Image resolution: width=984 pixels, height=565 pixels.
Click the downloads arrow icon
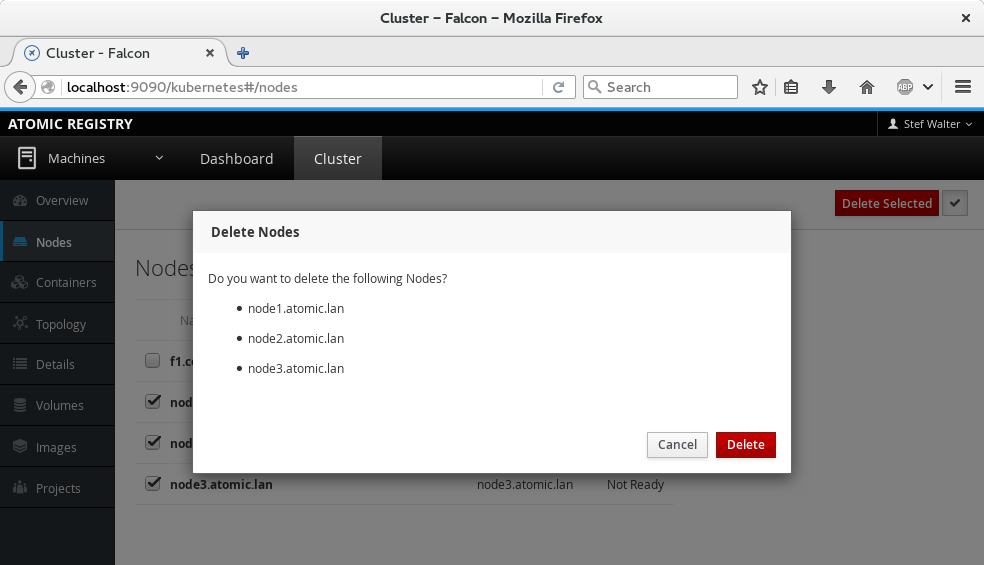pos(828,87)
